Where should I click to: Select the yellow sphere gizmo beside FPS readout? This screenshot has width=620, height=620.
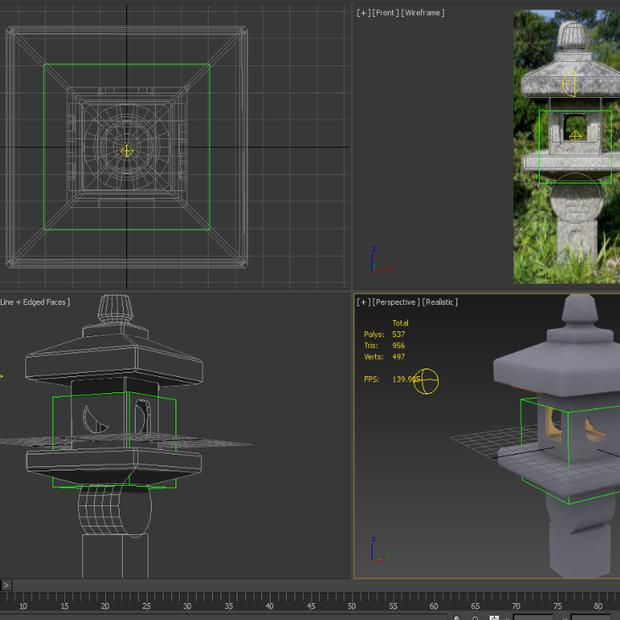pos(427,381)
